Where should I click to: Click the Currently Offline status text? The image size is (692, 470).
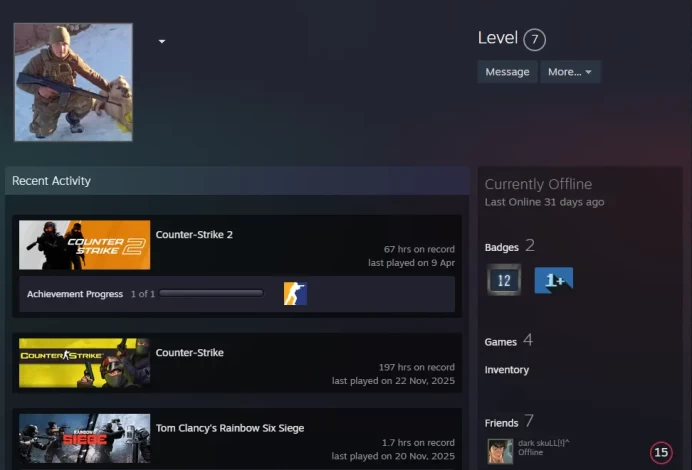tap(538, 184)
